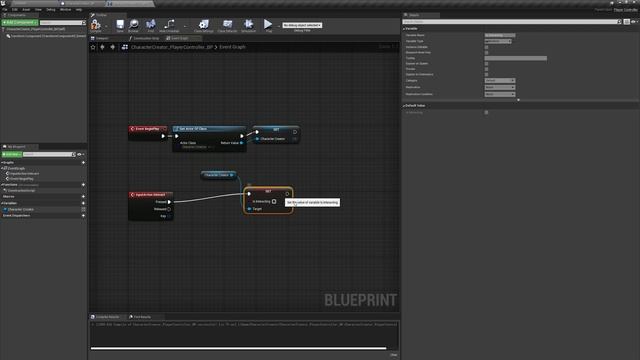
Task: Save the blueprint with the Save icon
Action: (x=120, y=25)
